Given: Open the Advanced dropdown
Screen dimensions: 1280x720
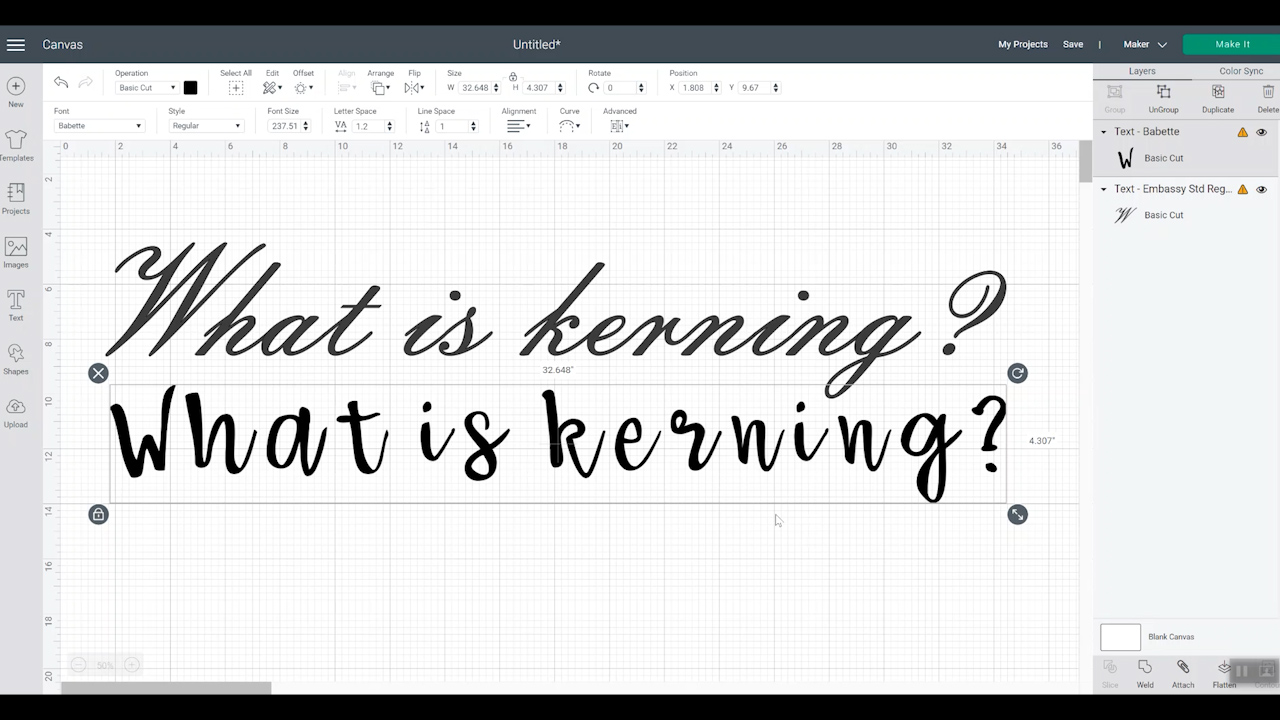Looking at the screenshot, I should [619, 126].
